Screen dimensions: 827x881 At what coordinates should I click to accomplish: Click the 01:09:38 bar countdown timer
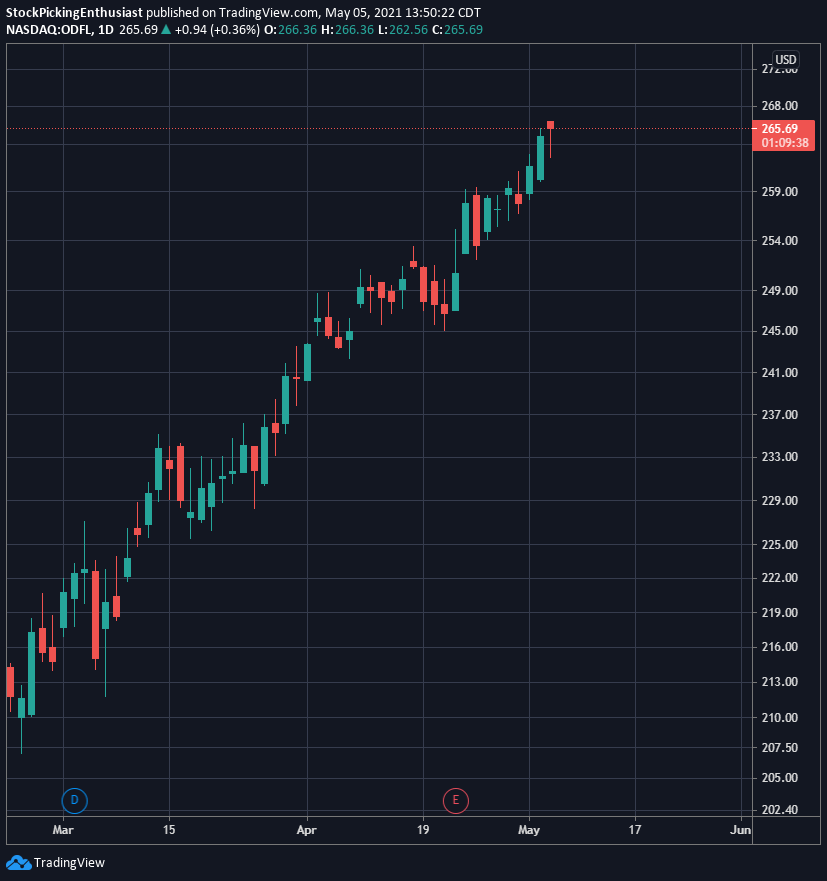point(785,143)
